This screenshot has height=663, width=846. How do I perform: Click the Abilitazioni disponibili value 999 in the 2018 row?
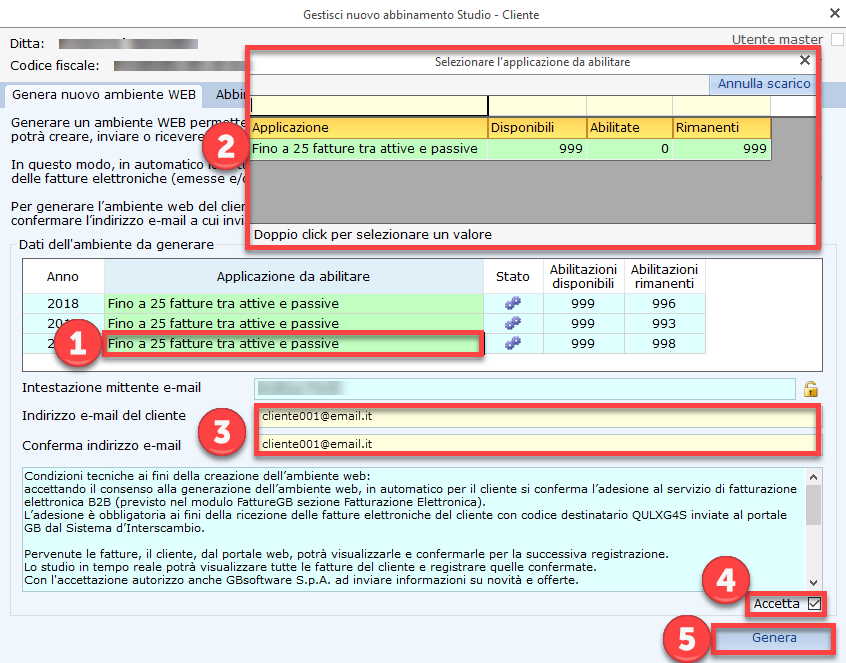[x=583, y=304]
